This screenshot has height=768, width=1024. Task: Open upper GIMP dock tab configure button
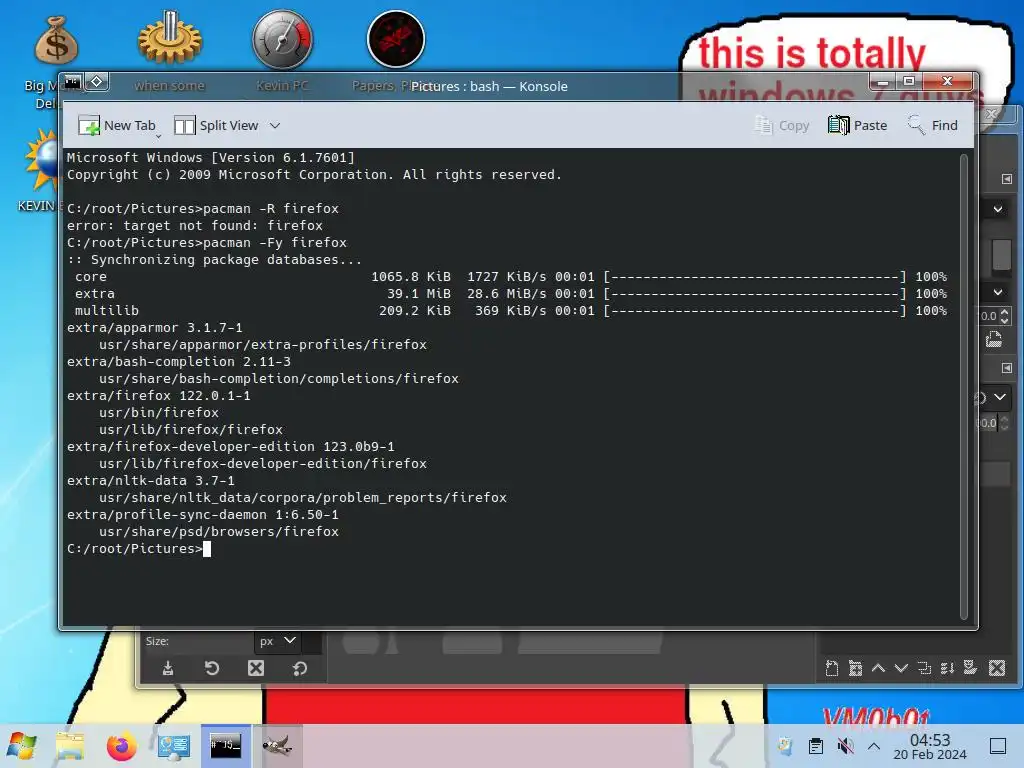(1006, 179)
